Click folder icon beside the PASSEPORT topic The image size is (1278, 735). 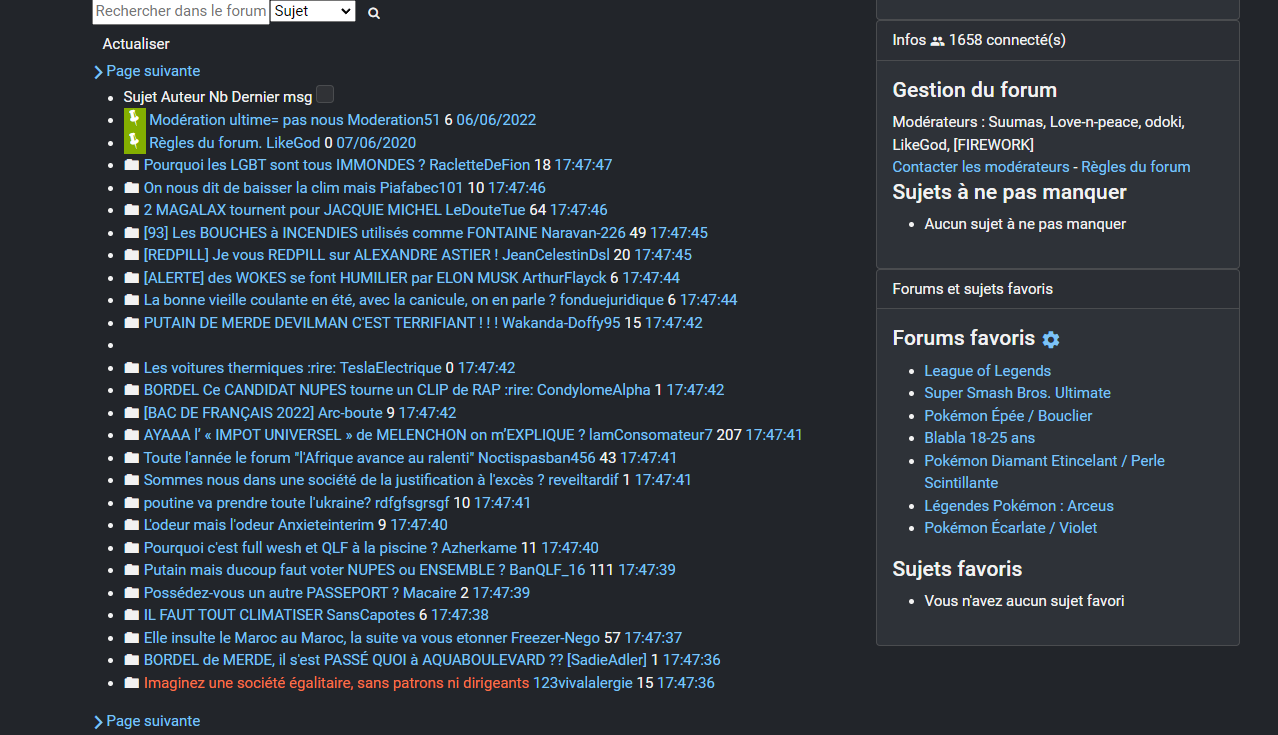132,593
